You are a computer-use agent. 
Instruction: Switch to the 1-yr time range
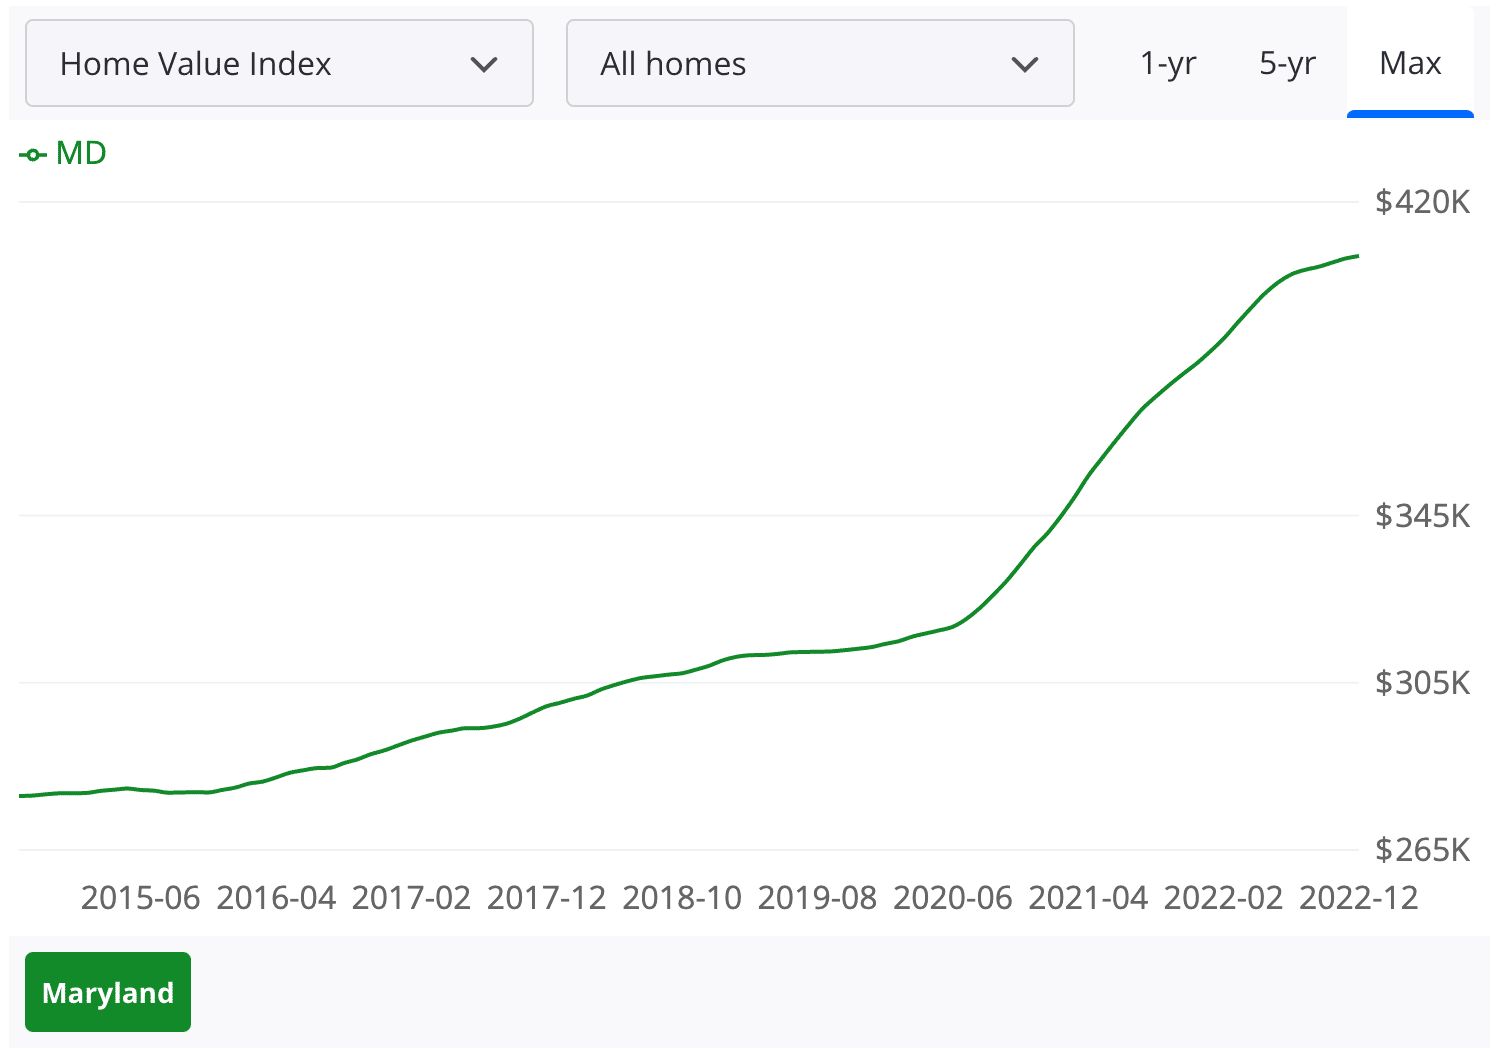point(1166,63)
